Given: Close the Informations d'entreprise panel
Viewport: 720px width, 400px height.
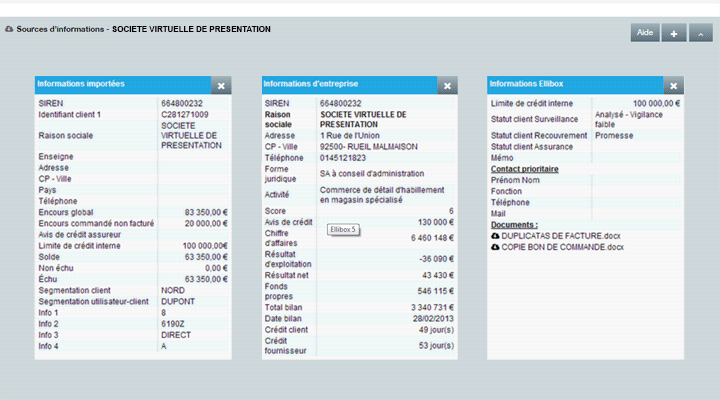Looking at the screenshot, I should point(448,86).
